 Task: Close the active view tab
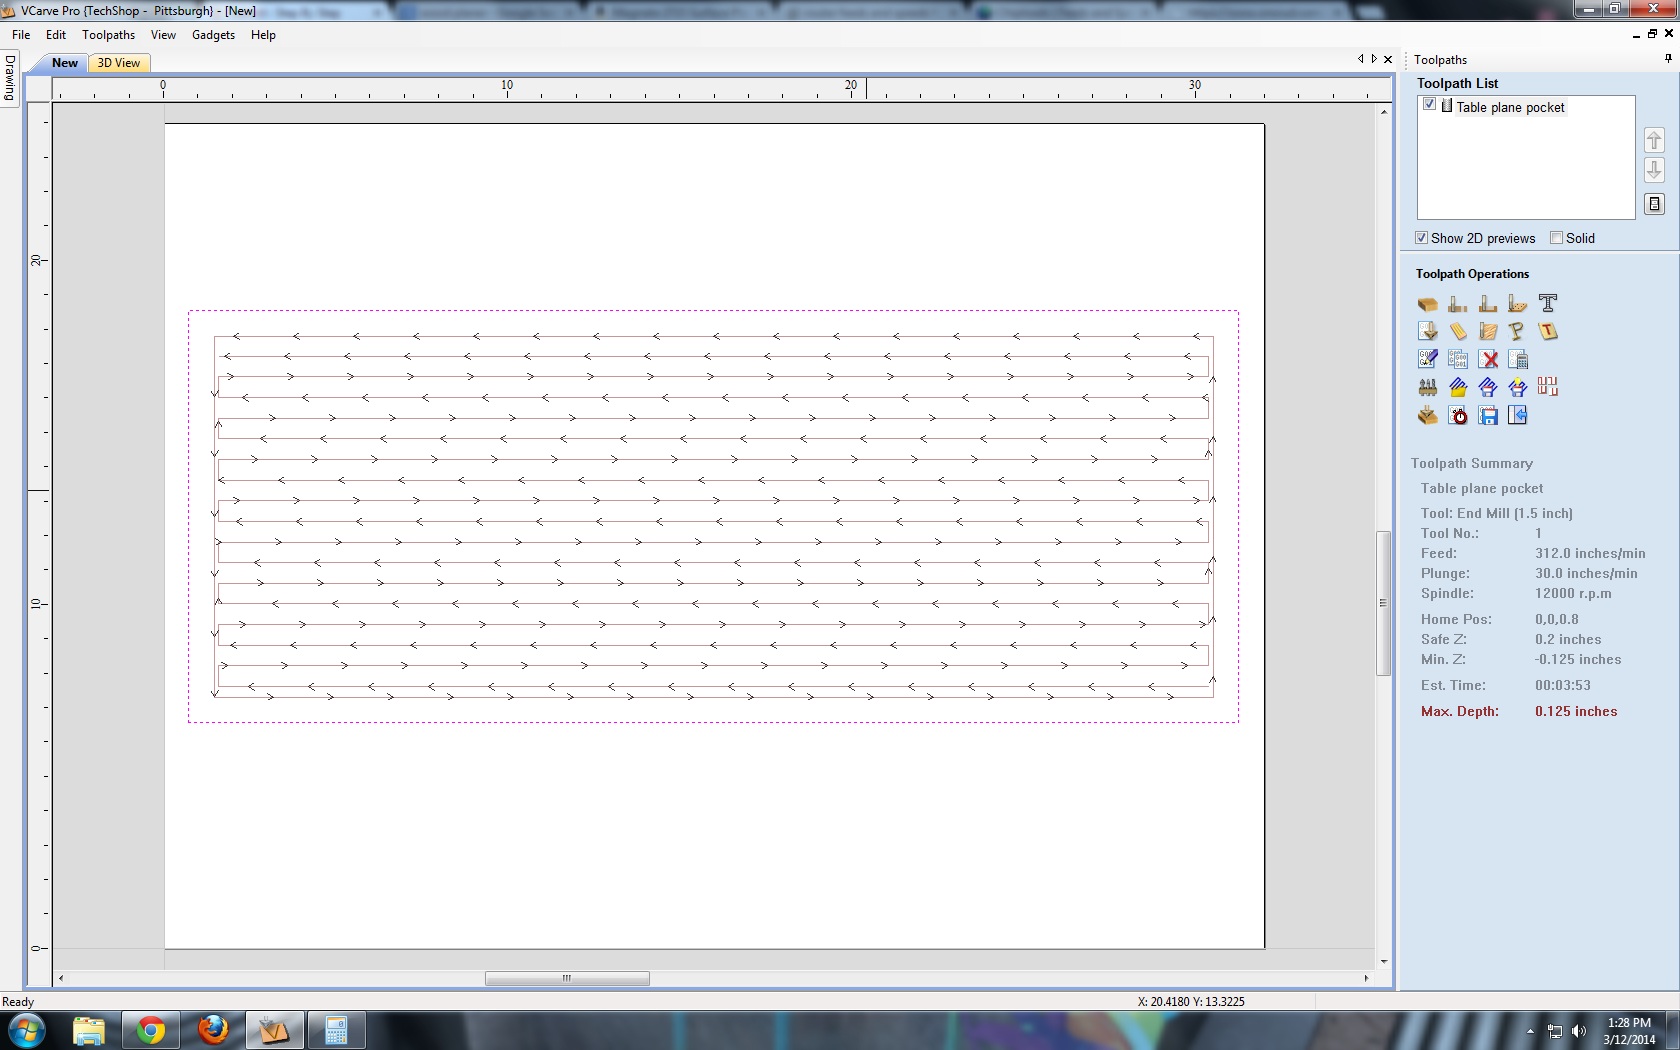[x=1388, y=59]
